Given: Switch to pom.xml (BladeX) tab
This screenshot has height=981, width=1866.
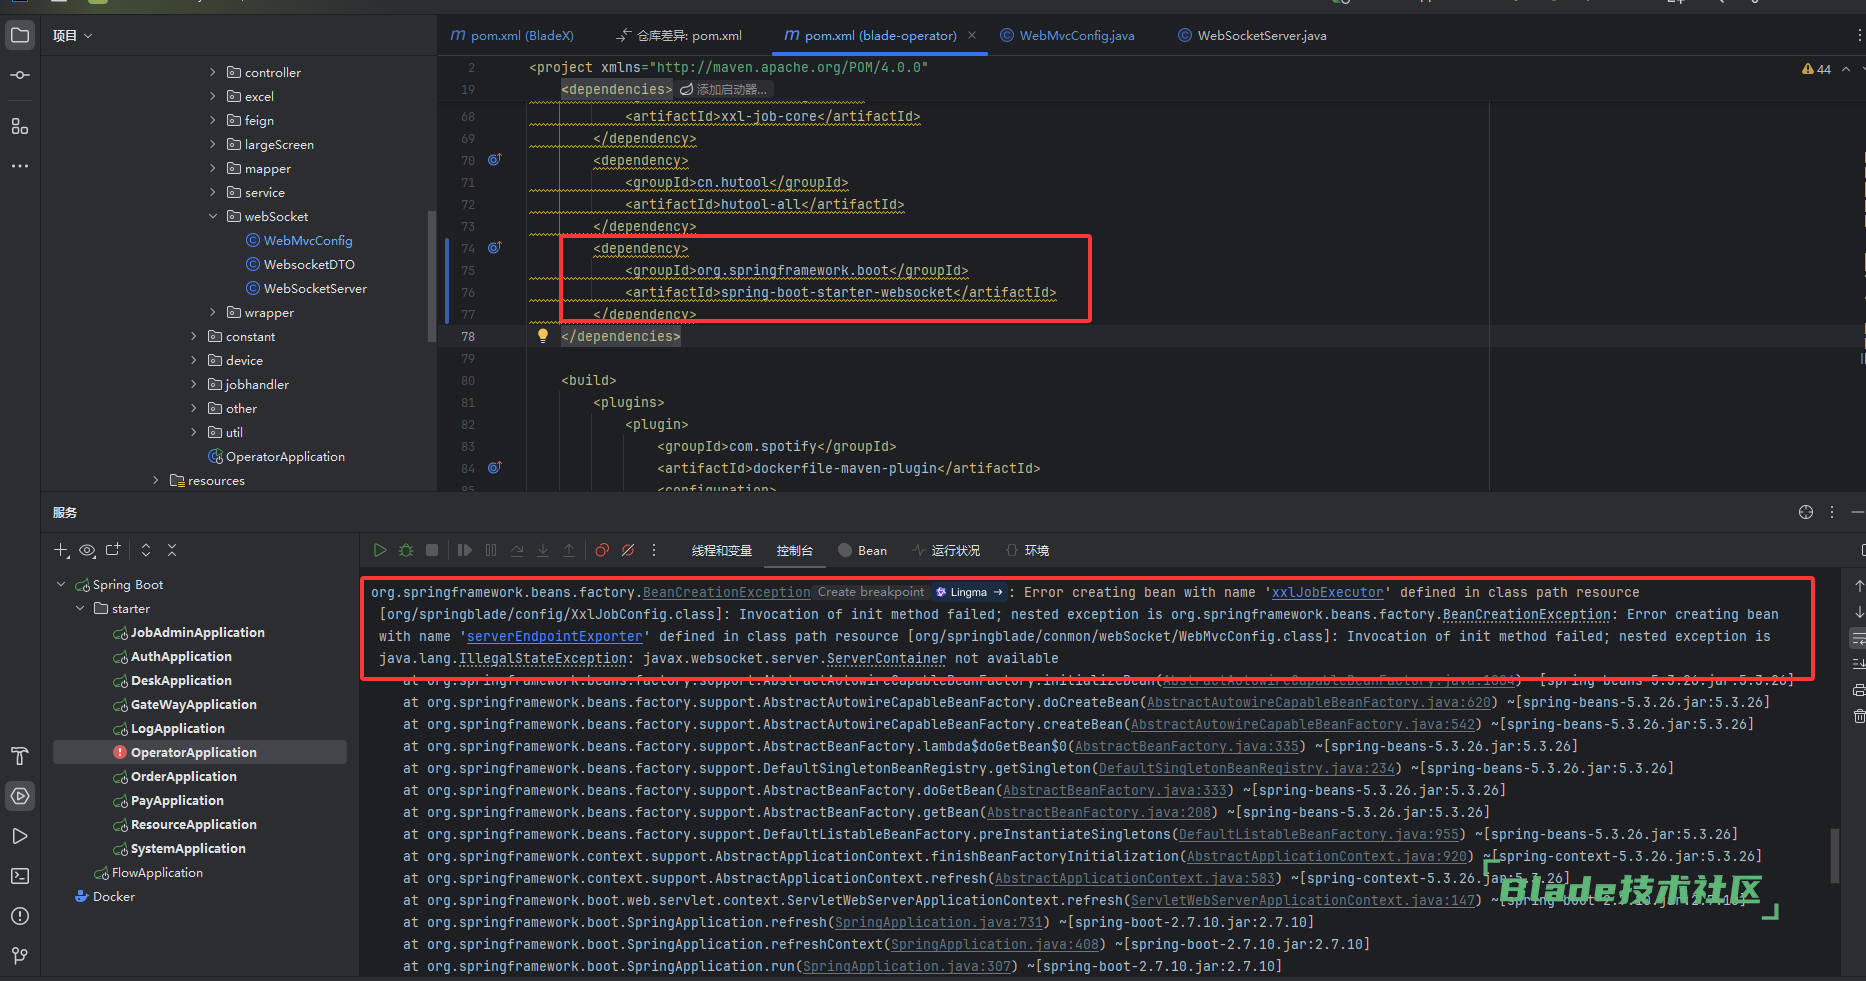Looking at the screenshot, I should [512, 36].
